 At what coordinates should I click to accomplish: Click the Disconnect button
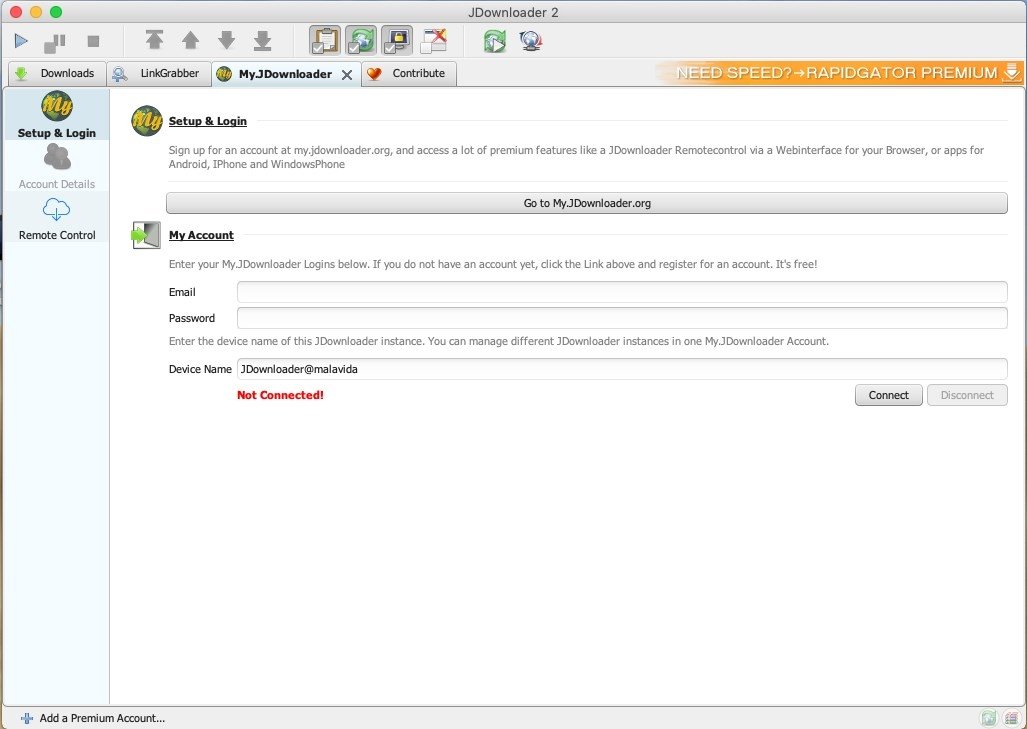[967, 395]
